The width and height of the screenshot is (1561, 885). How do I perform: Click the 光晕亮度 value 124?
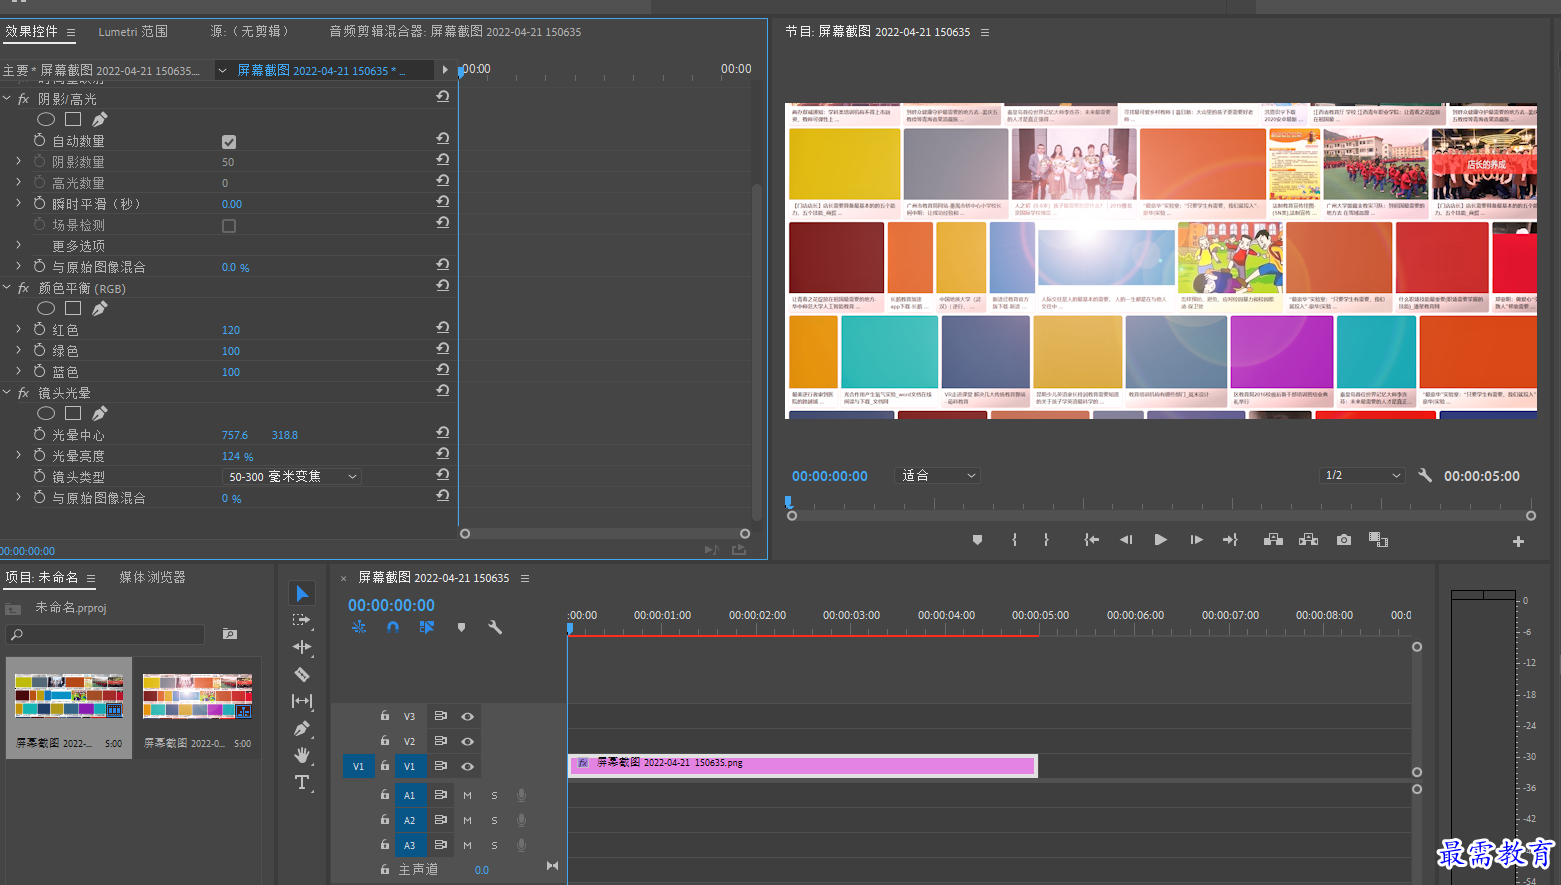[237, 456]
